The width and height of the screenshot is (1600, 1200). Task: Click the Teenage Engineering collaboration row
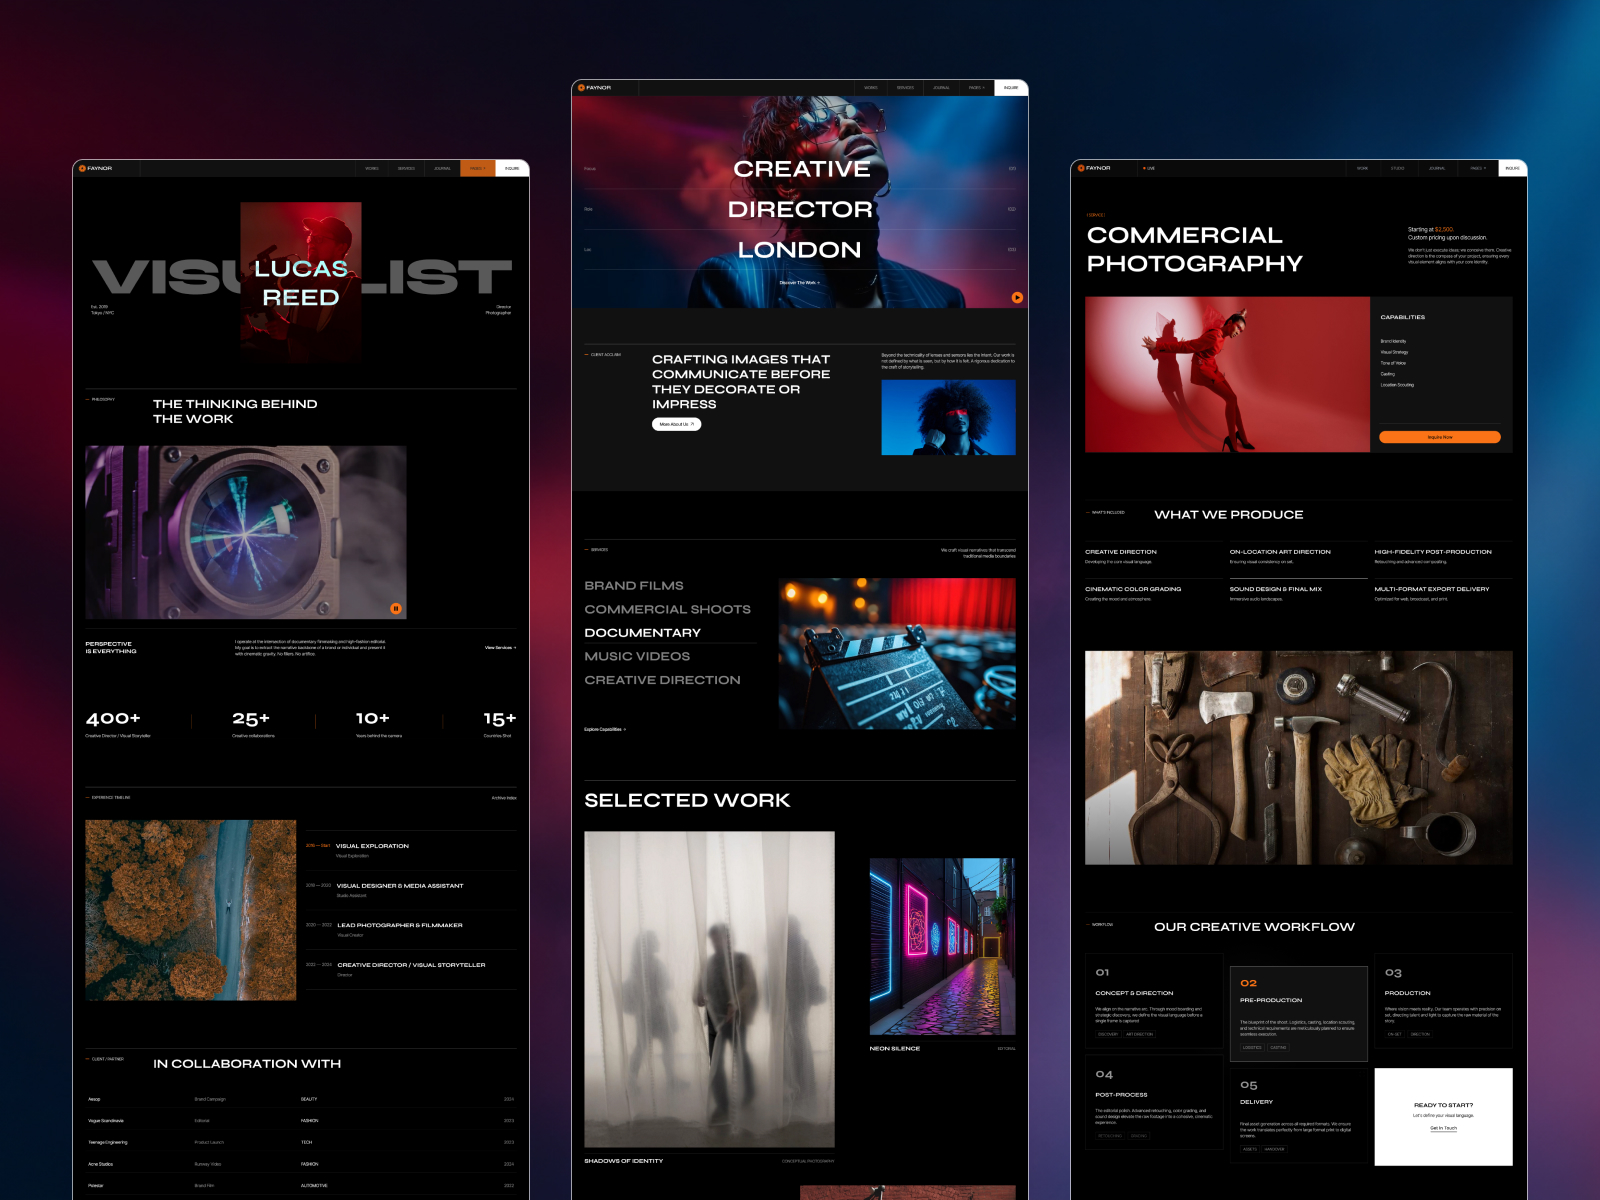tap(301, 1142)
